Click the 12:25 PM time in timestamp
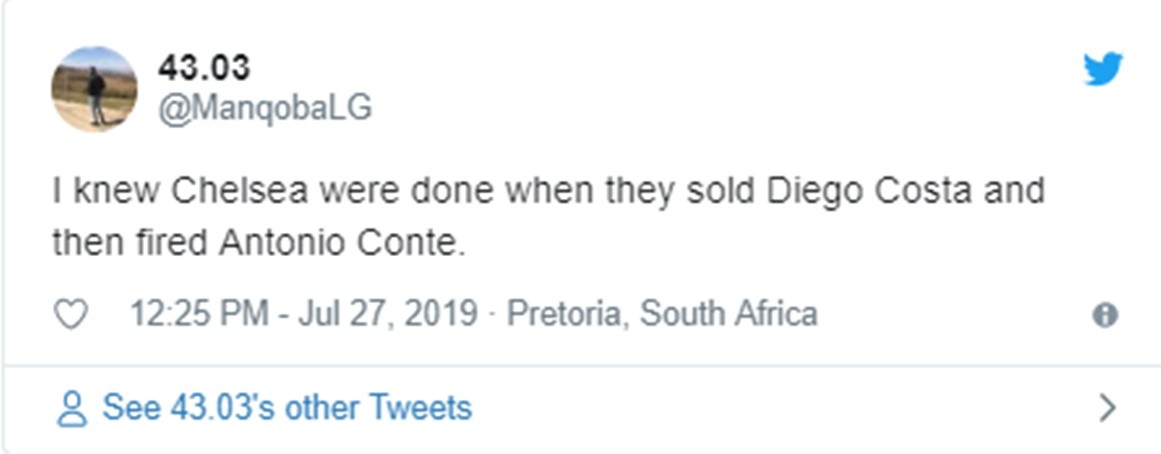This screenshot has width=1161, height=454. pos(200,314)
